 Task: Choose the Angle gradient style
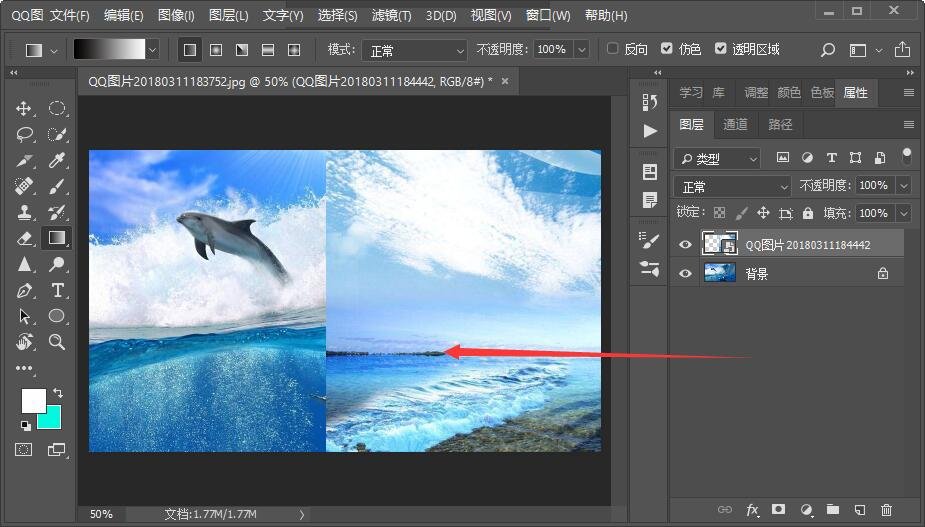pyautogui.click(x=242, y=50)
